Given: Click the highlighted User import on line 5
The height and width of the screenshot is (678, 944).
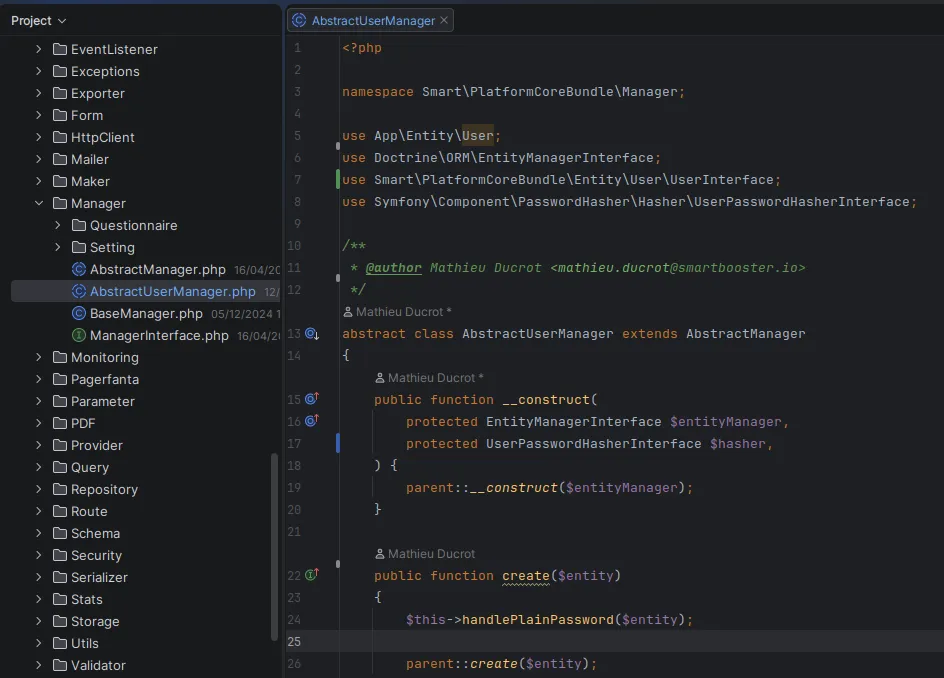Looking at the screenshot, I should [477, 135].
